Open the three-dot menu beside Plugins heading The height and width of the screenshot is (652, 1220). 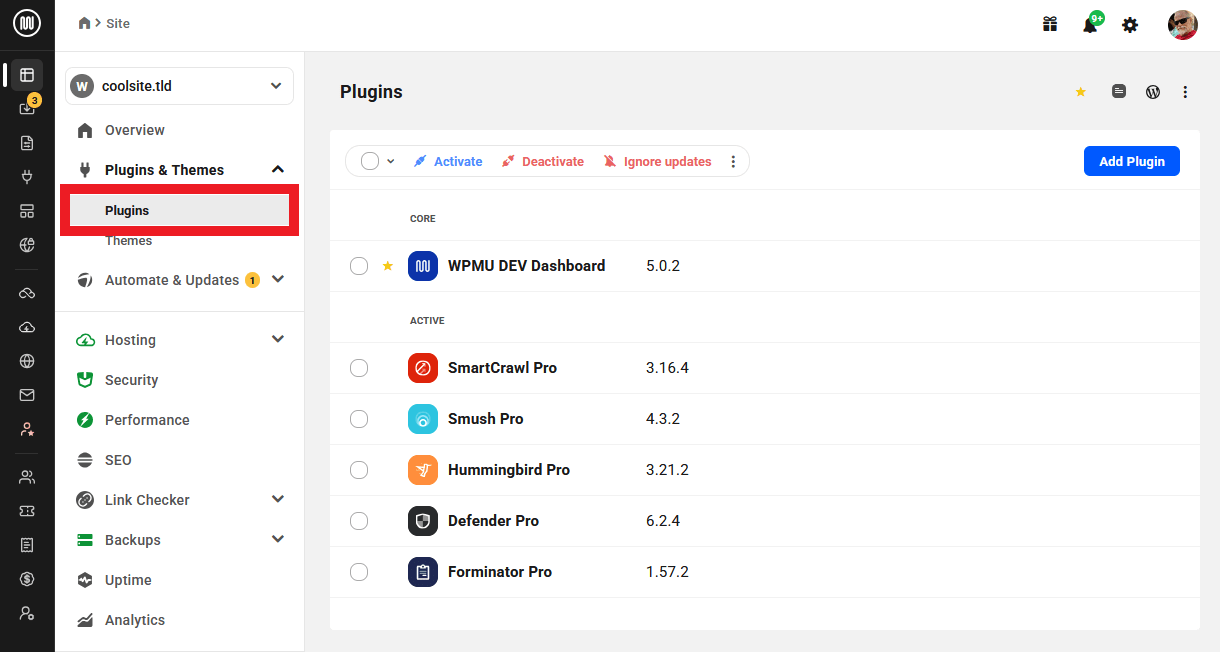pyautogui.click(x=1185, y=92)
